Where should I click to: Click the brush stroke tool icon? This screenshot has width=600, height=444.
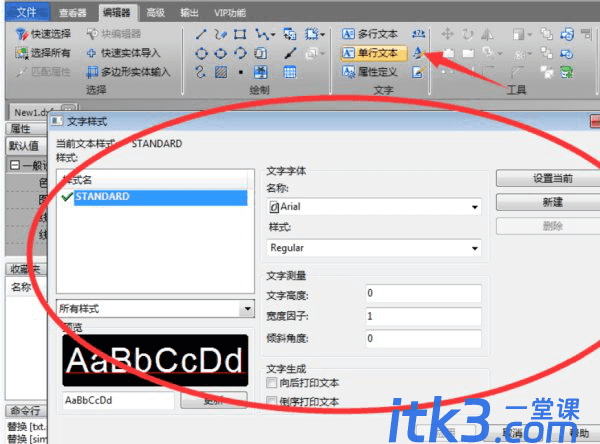pyautogui.click(x=290, y=53)
